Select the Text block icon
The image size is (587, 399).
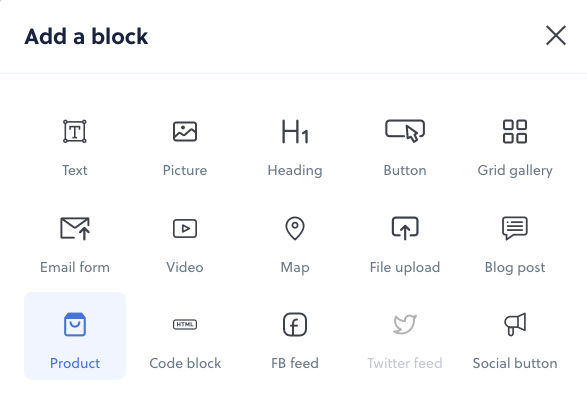click(75, 131)
